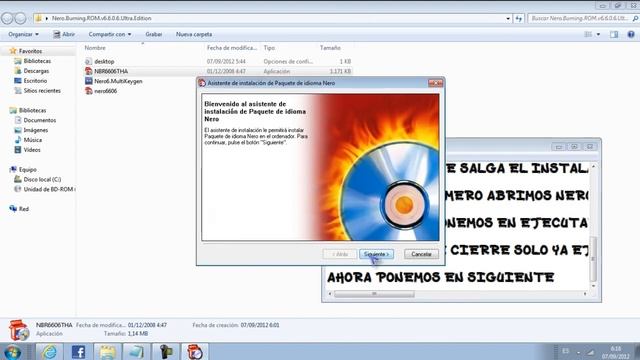
Task: Click the NBR6606THA file icon
Action: tap(89, 71)
